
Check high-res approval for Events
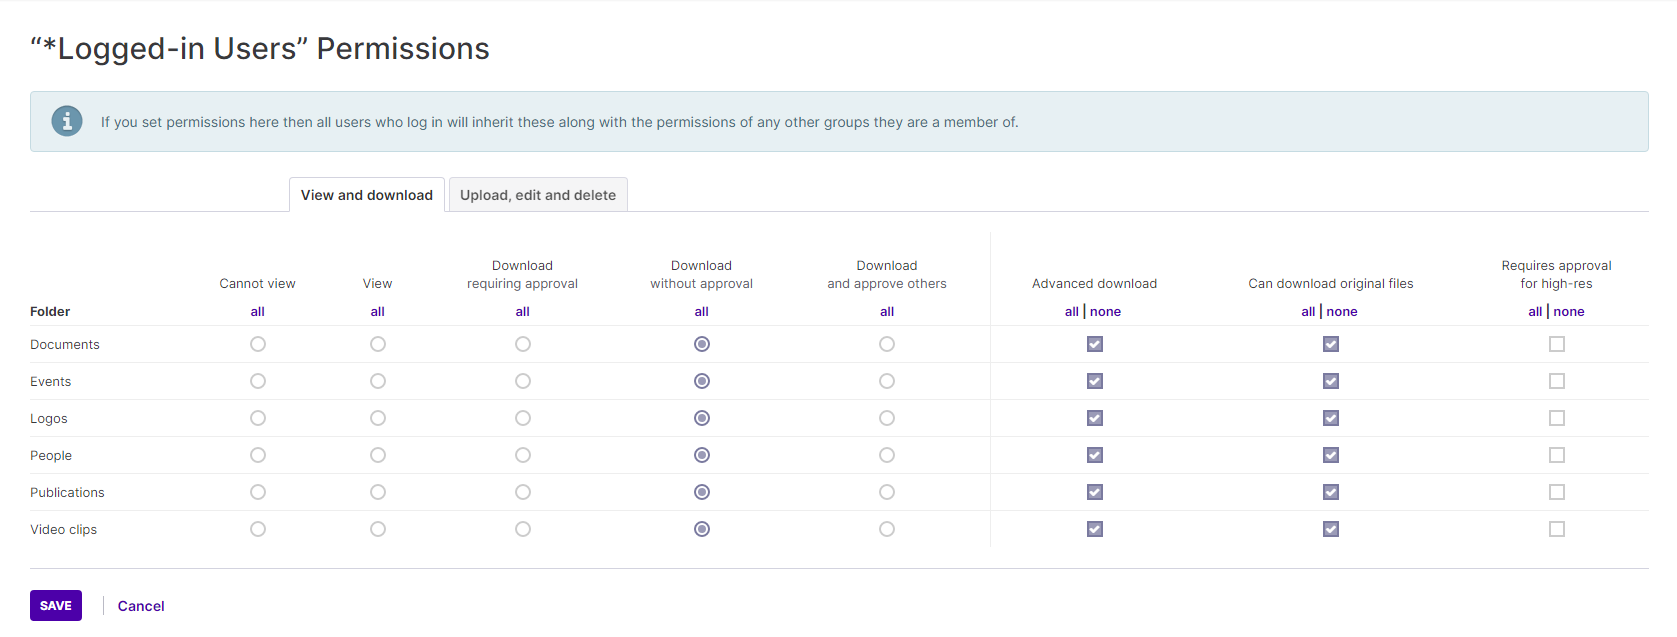click(1557, 381)
